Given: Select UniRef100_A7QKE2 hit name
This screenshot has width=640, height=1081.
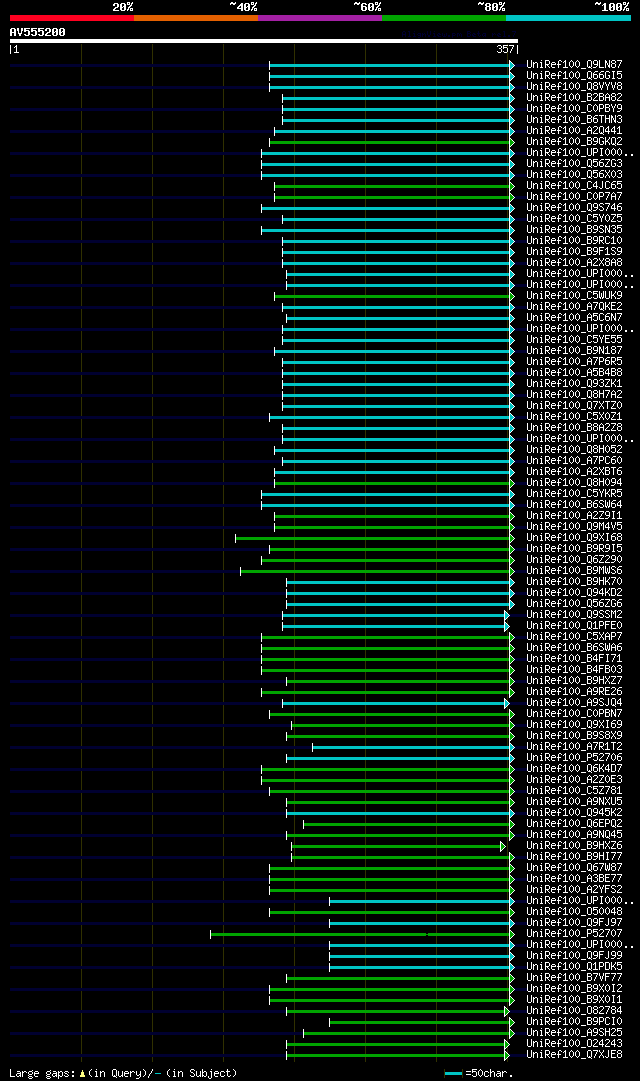Looking at the screenshot, I should [x=574, y=307].
